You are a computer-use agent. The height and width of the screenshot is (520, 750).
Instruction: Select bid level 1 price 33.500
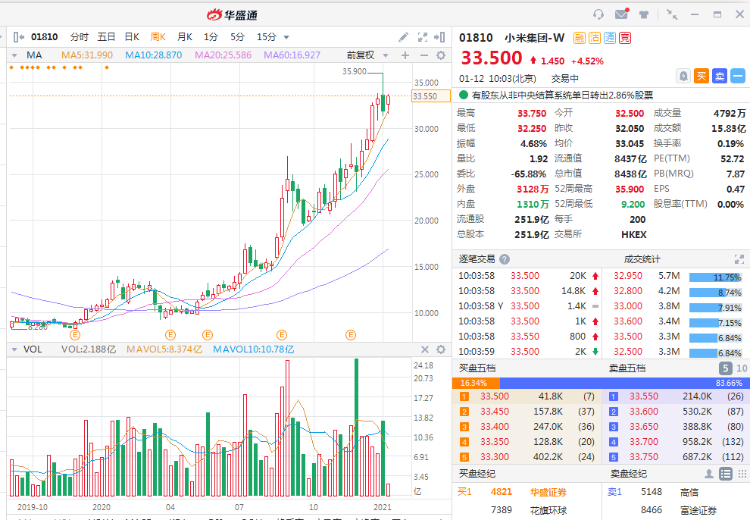tap(495, 396)
